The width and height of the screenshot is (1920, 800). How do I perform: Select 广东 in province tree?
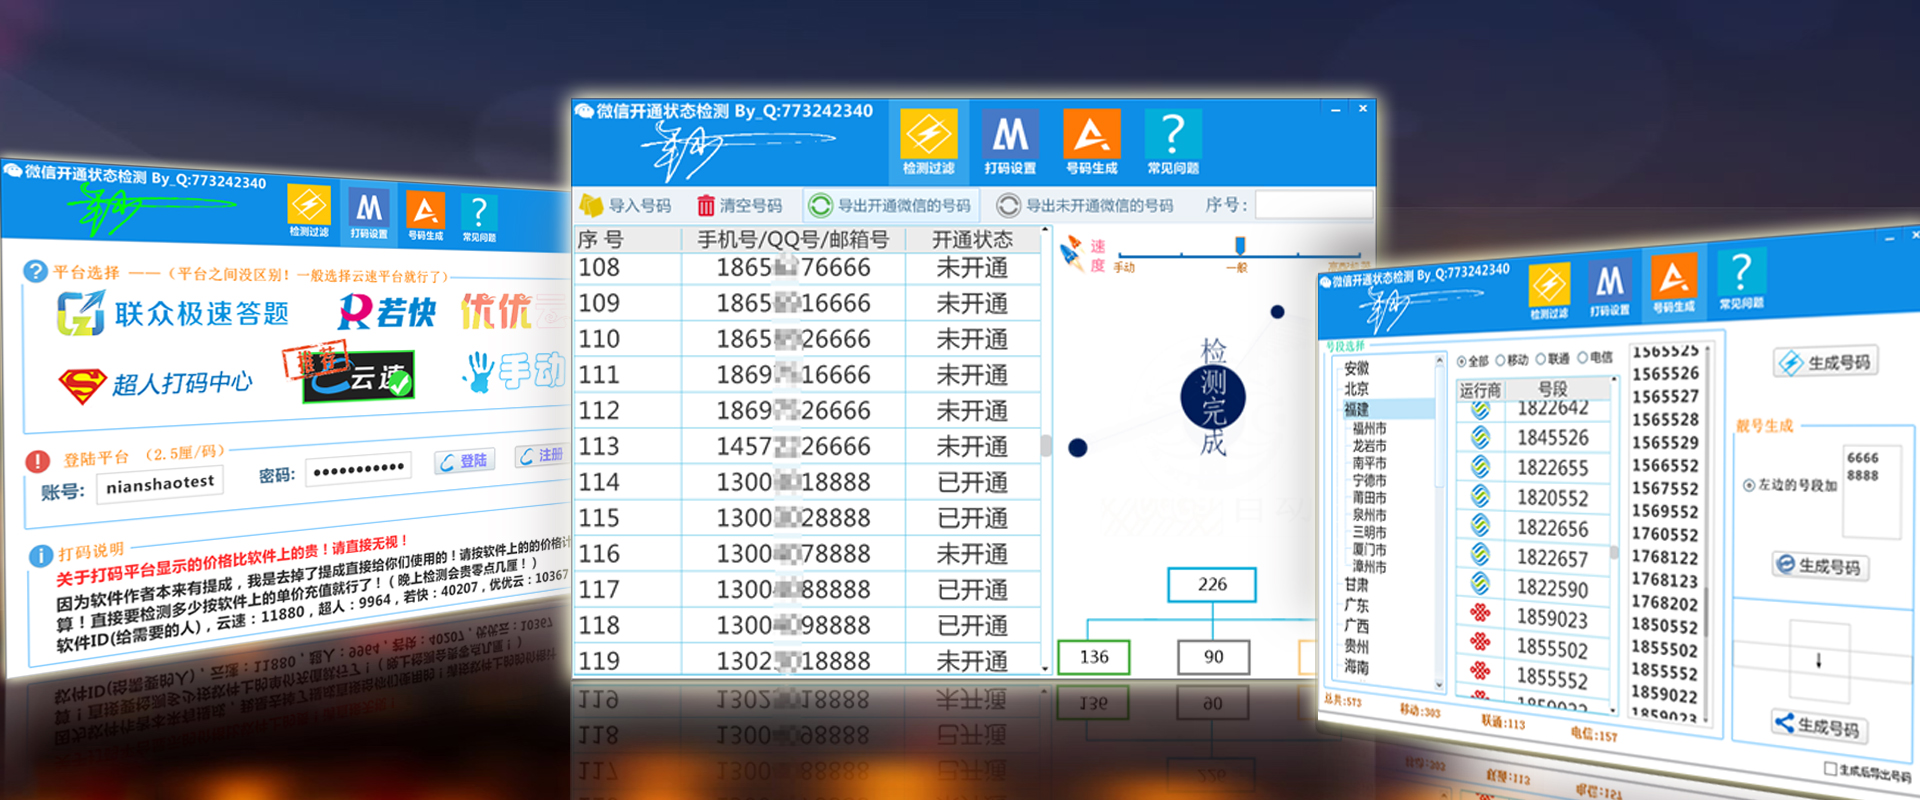click(1356, 605)
